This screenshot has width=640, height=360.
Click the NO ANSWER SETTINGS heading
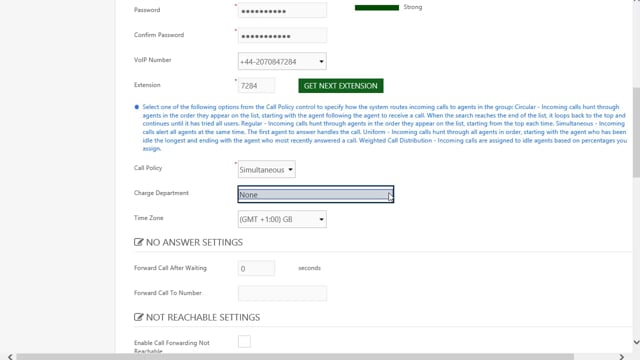pyautogui.click(x=194, y=242)
